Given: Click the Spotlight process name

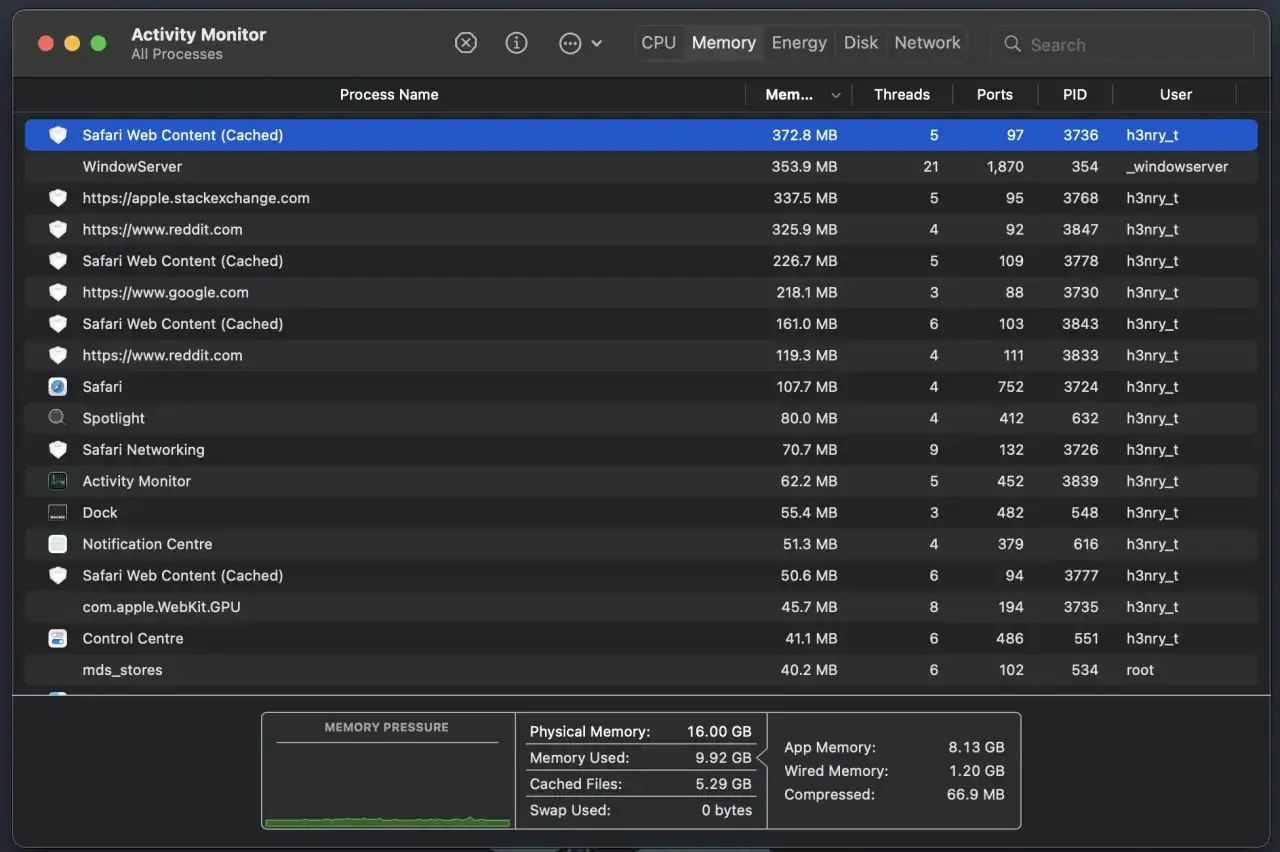Looking at the screenshot, I should click(x=113, y=418).
